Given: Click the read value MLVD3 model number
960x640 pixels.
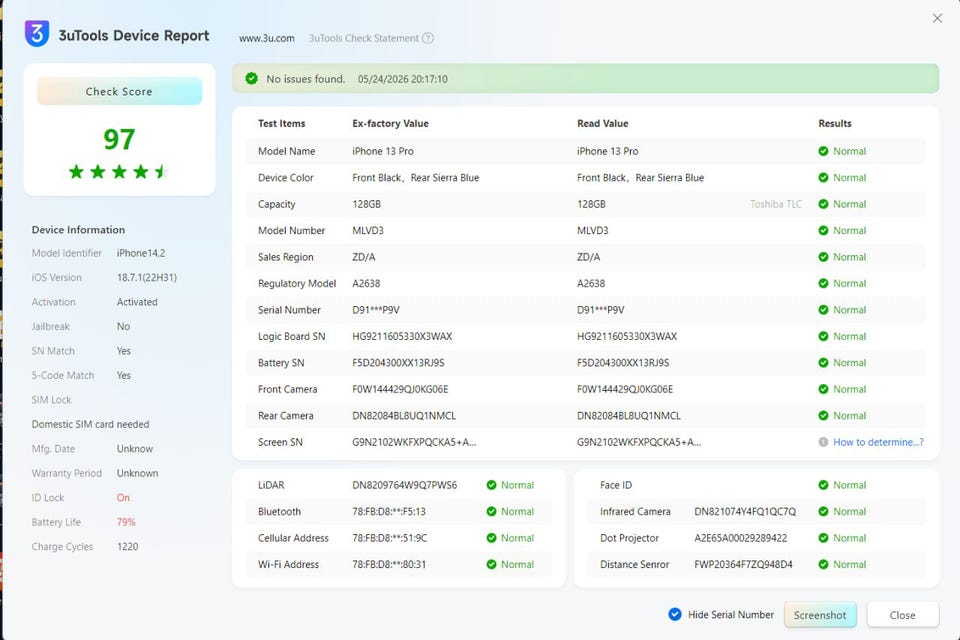Looking at the screenshot, I should [593, 231].
